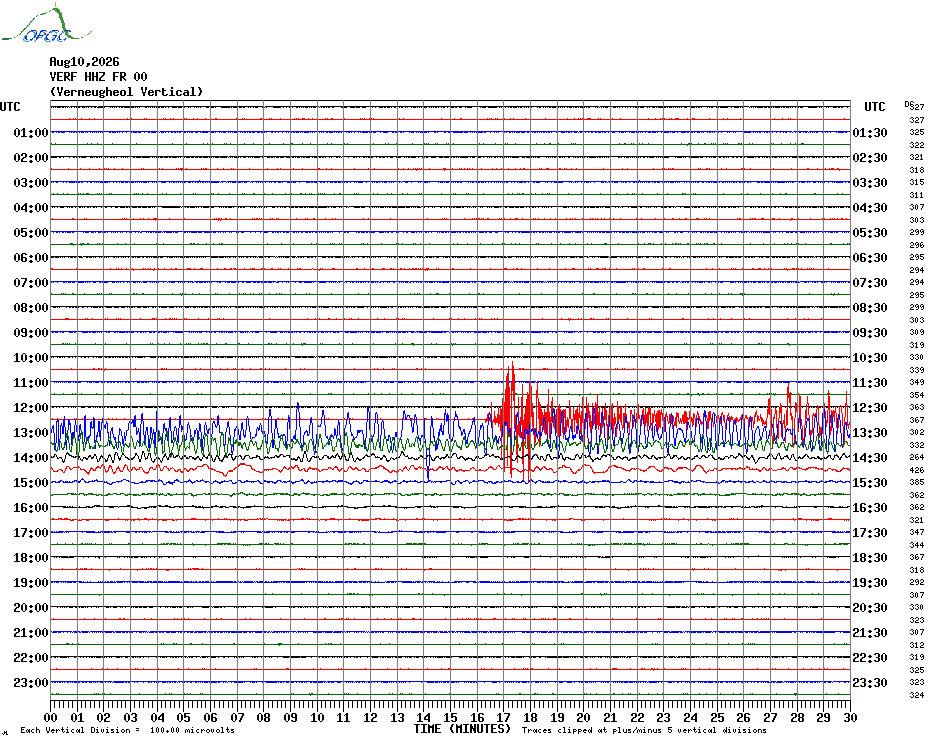Click the 10:30 half-hour label
Screen dimensions: 930x744
pos(870,358)
